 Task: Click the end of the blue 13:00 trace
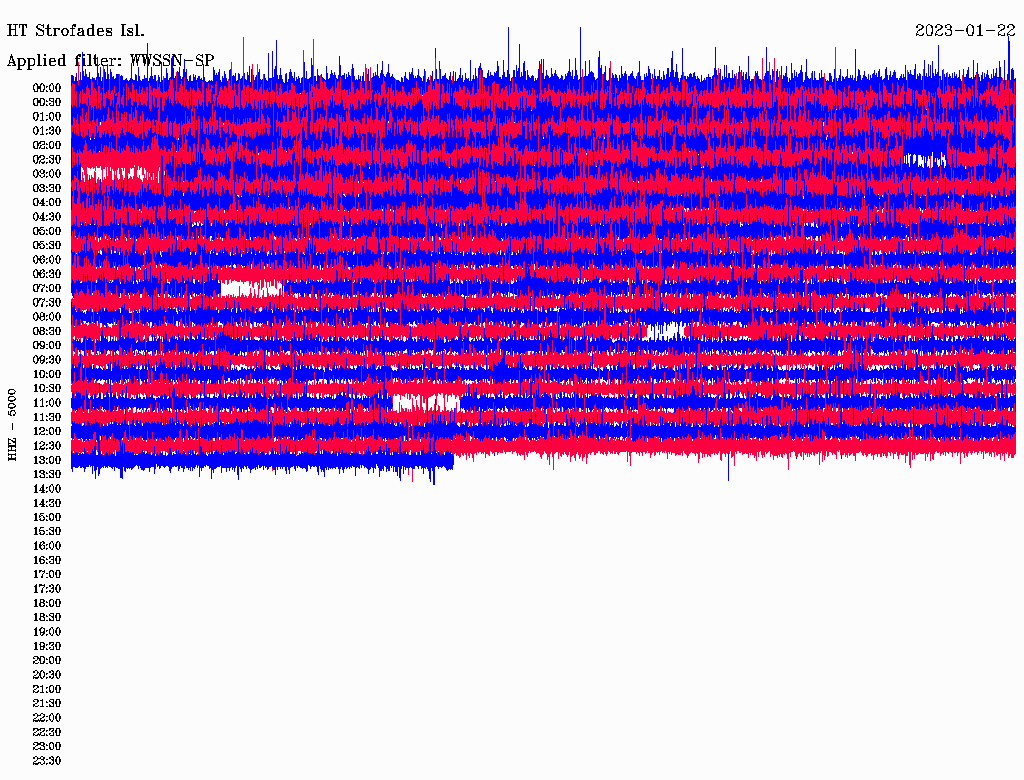[x=452, y=461]
